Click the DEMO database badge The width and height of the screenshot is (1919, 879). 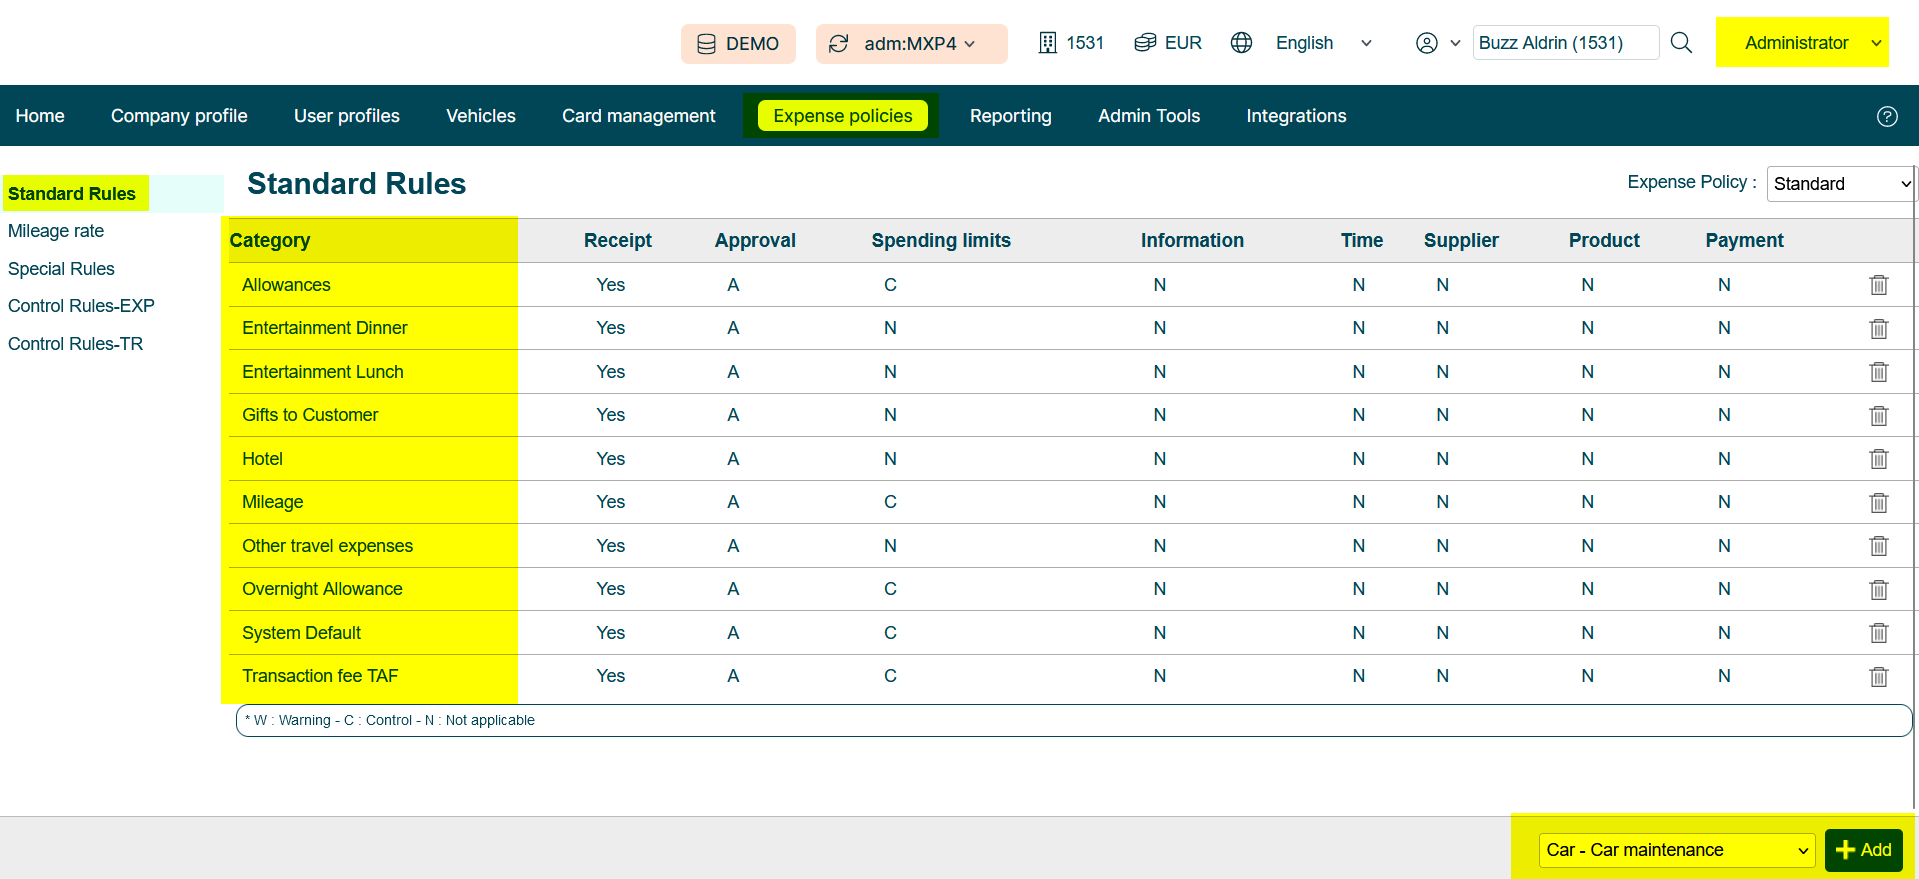(x=738, y=44)
